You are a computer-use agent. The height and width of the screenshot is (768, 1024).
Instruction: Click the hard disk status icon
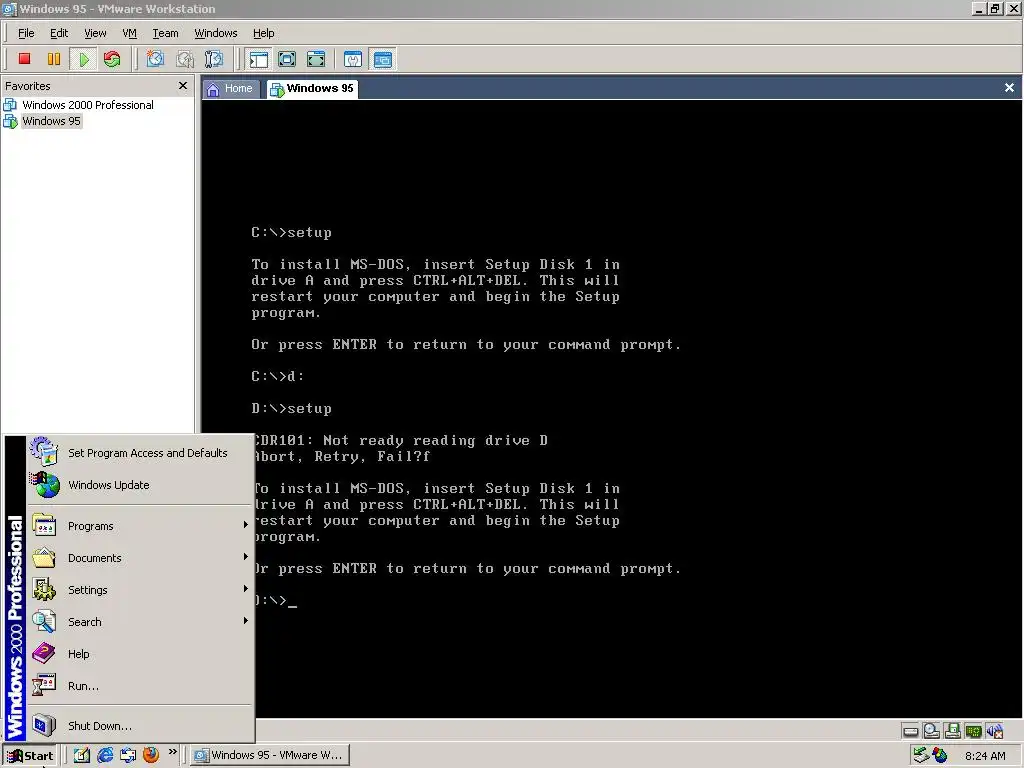pyautogui.click(x=910, y=731)
